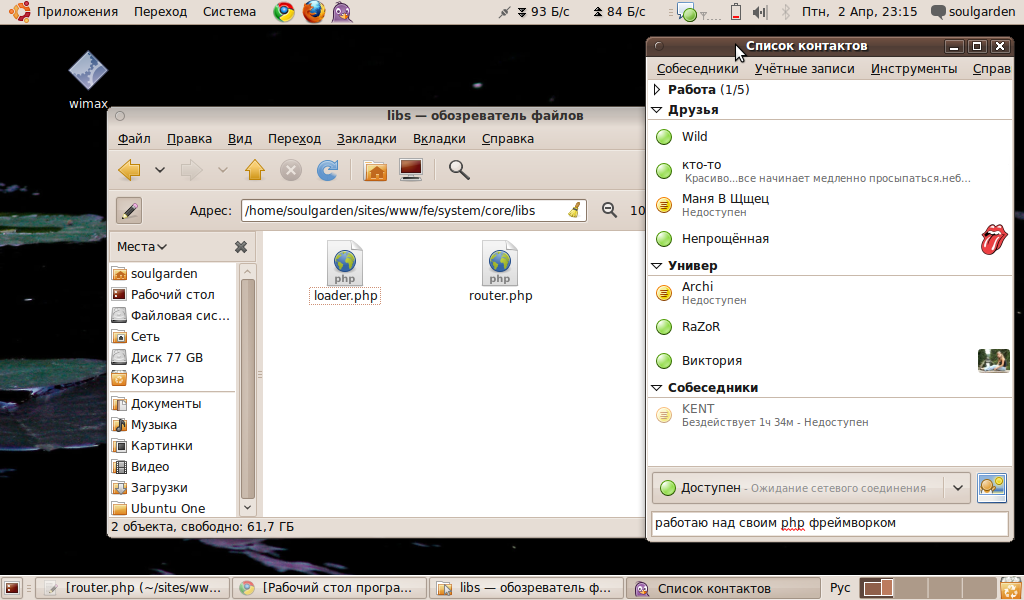Collapse the Друзья contact group
Image resolution: width=1024 pixels, height=600 pixels.
tap(657, 110)
